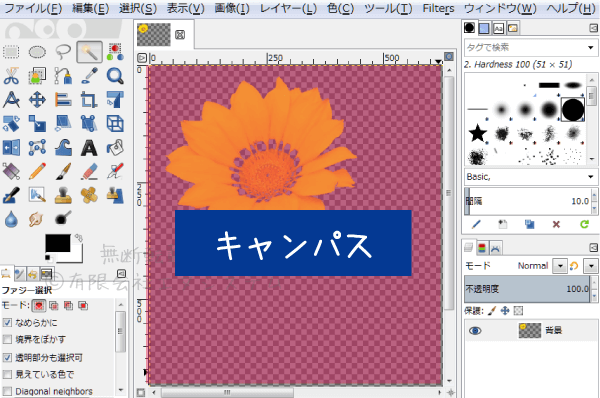Open the layer mode Normal dropdown
Screen dimensions: 600x398
pyautogui.click(x=560, y=266)
